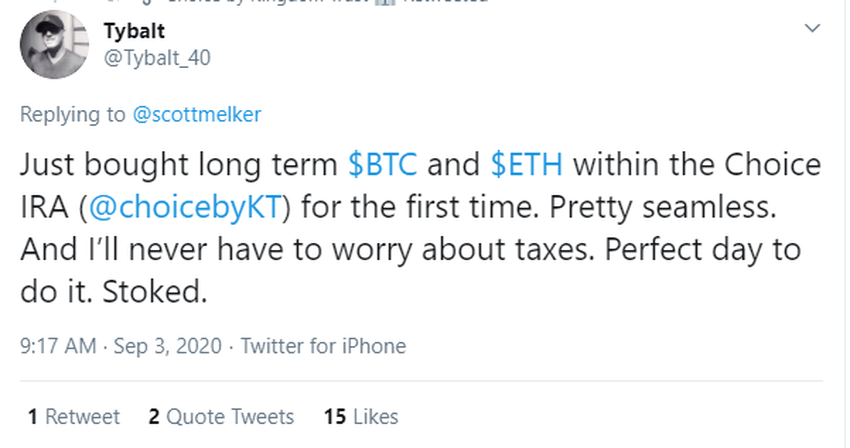Open the @Tybalt_40 handle link
The height and width of the screenshot is (448, 850).
(157, 58)
